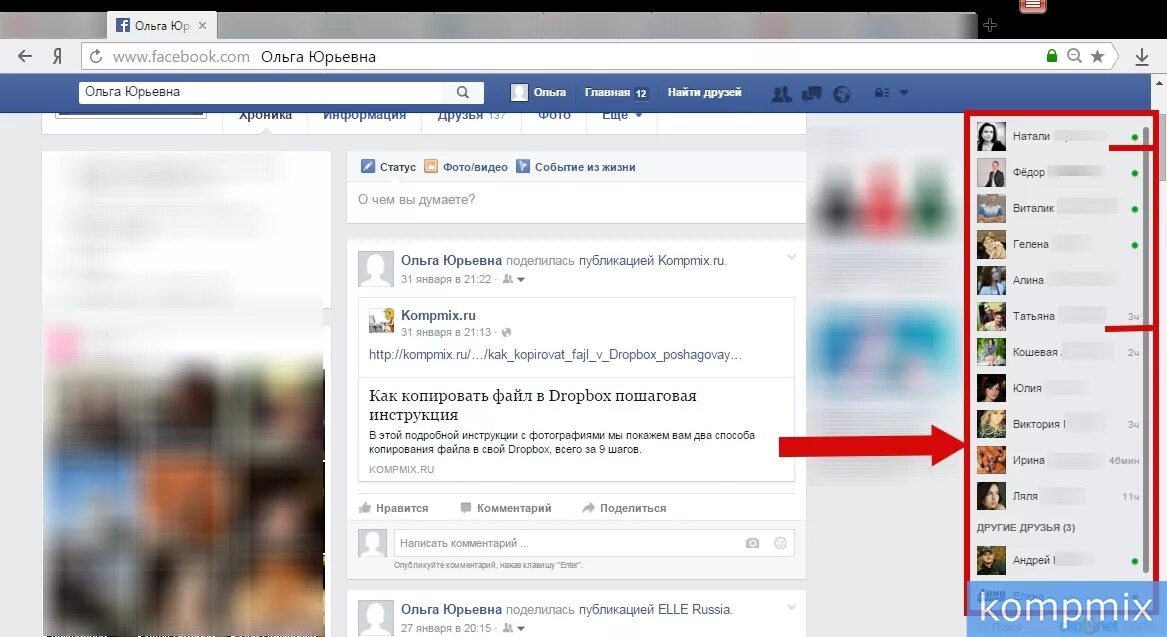This screenshot has width=1167, height=637.
Task: Open the magnifier icon in the address bar
Action: pos(1074,56)
